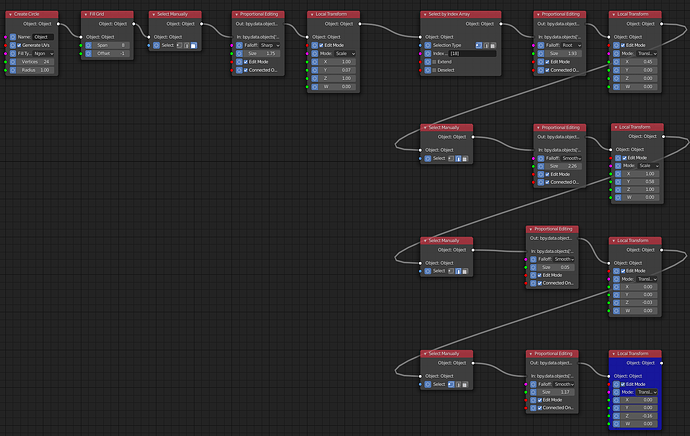
Task: Choose vertex mode in Select Manually node after Fill Grid
Action: click(x=180, y=45)
